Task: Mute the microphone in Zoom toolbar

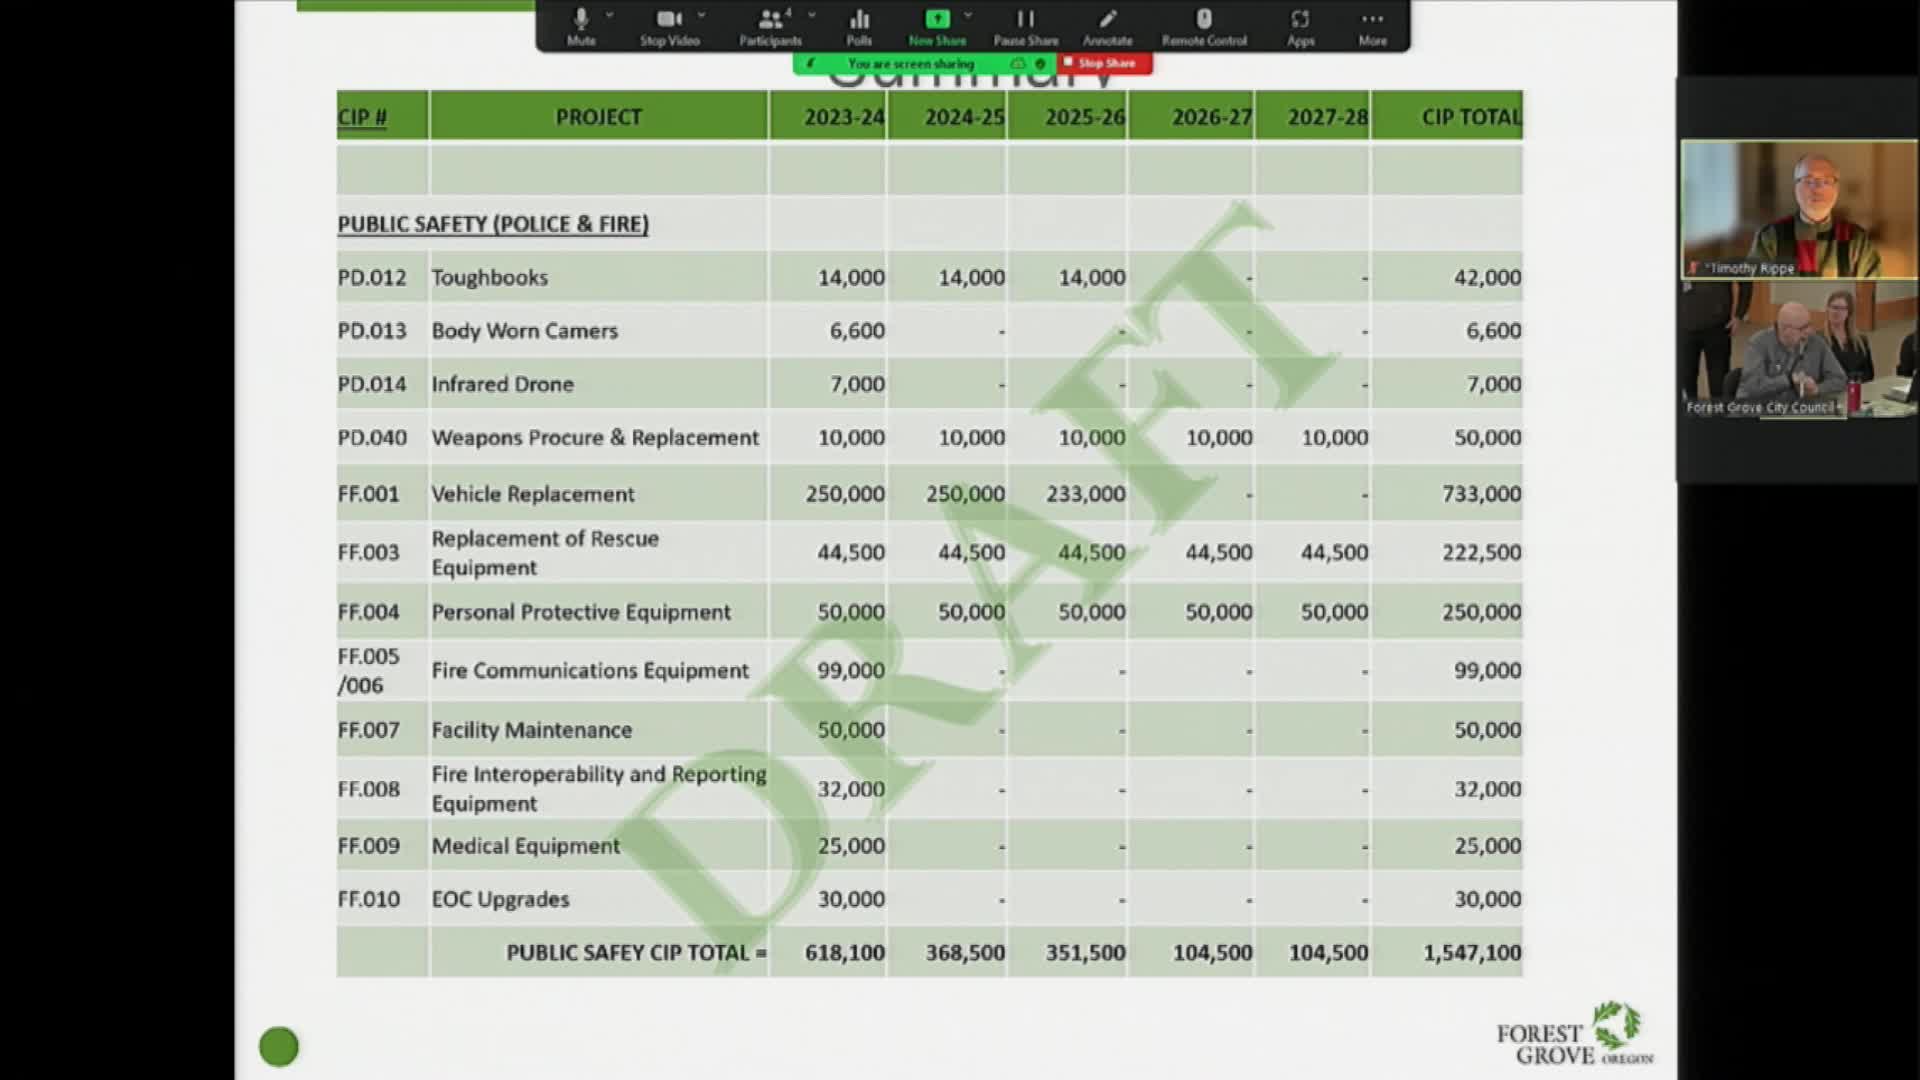Action: 581,26
